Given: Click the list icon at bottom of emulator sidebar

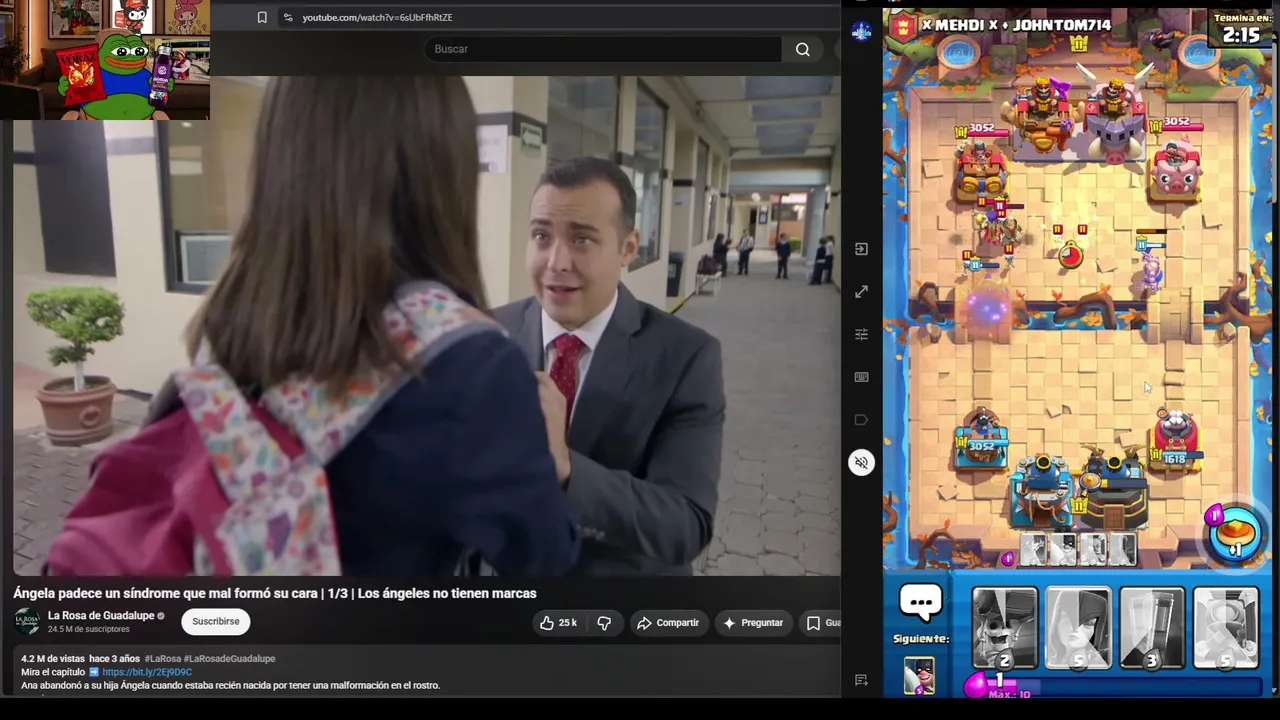Looking at the screenshot, I should [861, 680].
